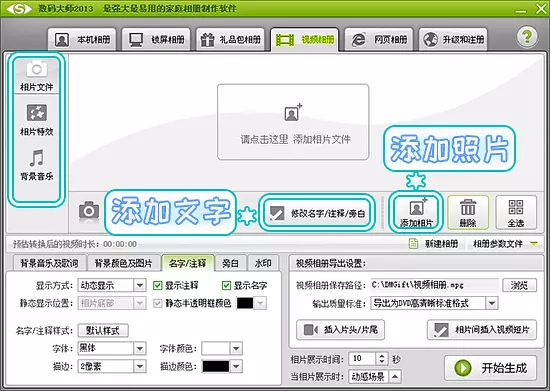This screenshot has width=550, height=391.
Task: Click the 请点击这里 添加相片文件 text
Action: coord(295,139)
